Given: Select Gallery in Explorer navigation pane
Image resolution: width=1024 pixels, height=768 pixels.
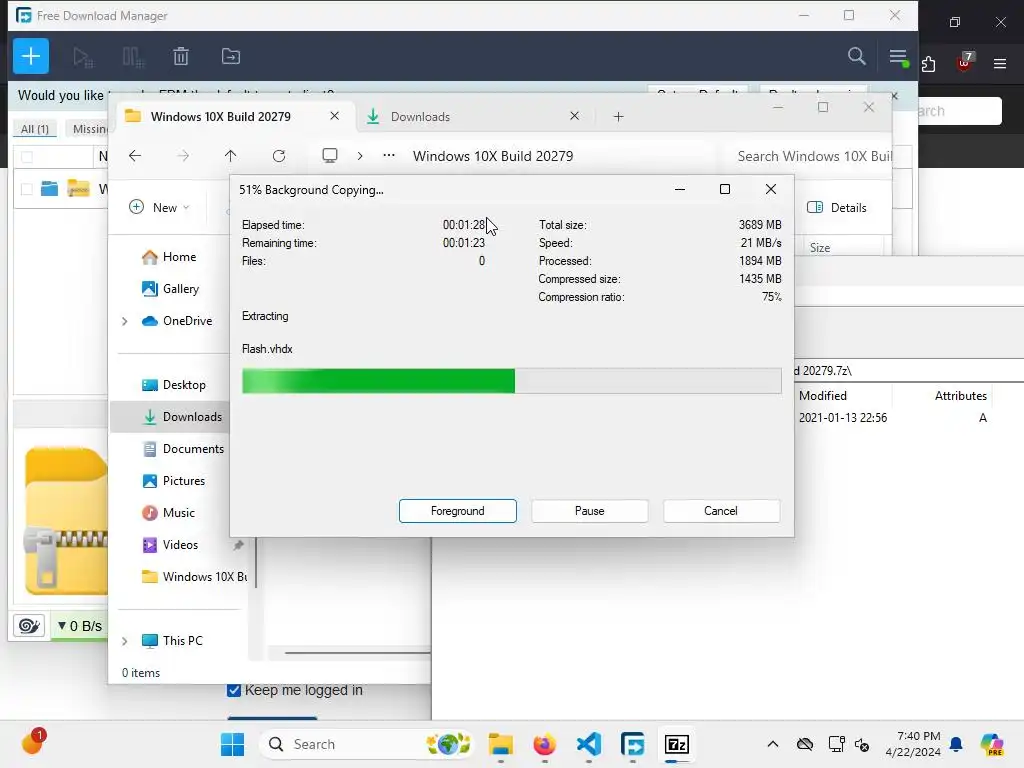Looking at the screenshot, I should click(x=171, y=289).
